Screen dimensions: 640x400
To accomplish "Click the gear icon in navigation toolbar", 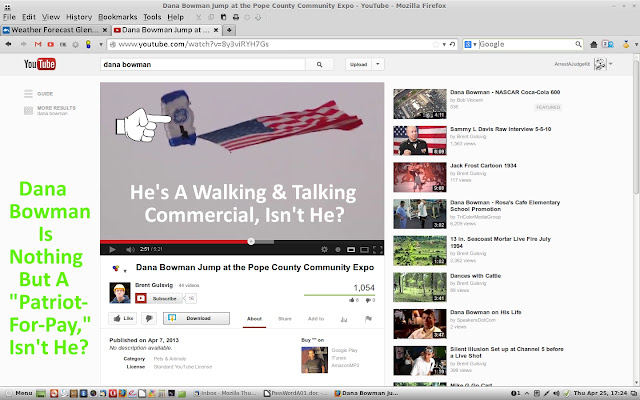I will pyautogui.click(x=76, y=44).
